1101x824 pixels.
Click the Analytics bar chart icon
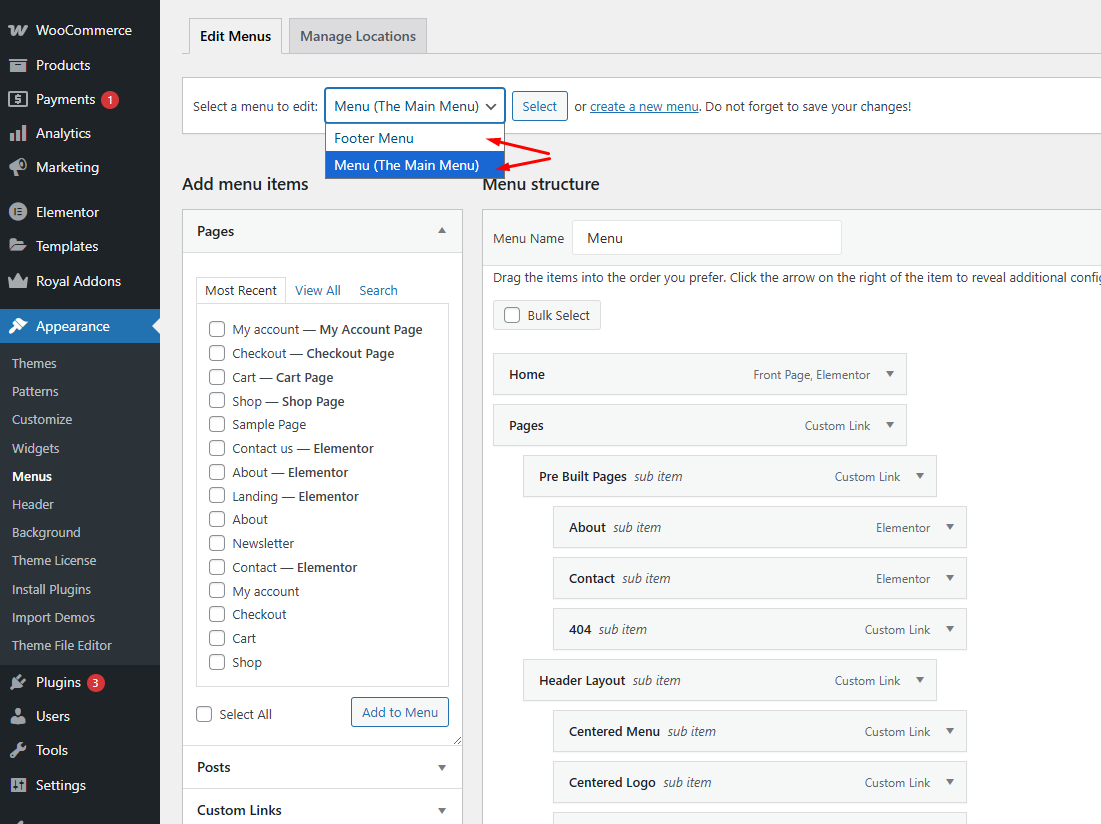18,133
